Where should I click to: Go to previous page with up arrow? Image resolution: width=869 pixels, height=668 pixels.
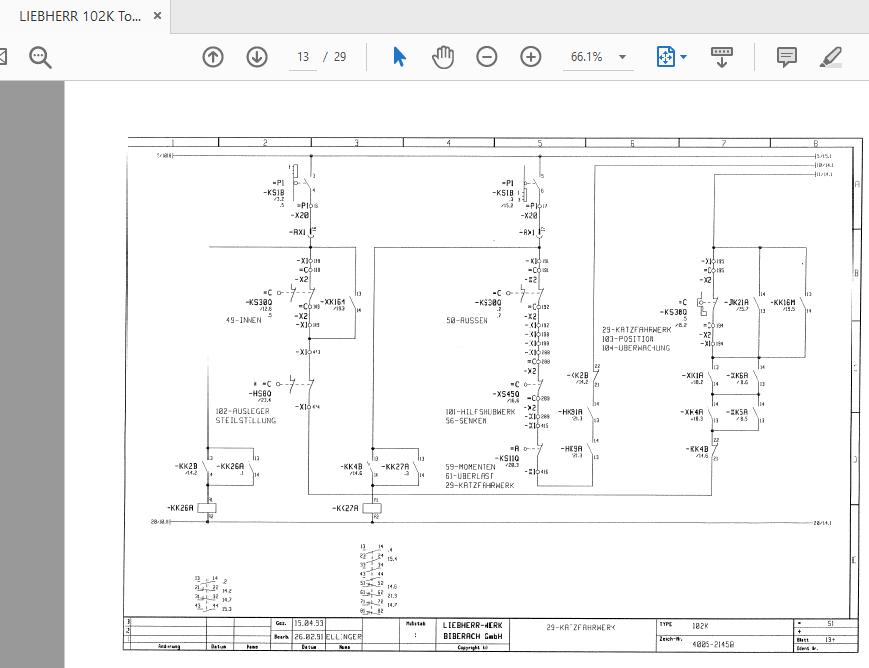[x=213, y=57]
